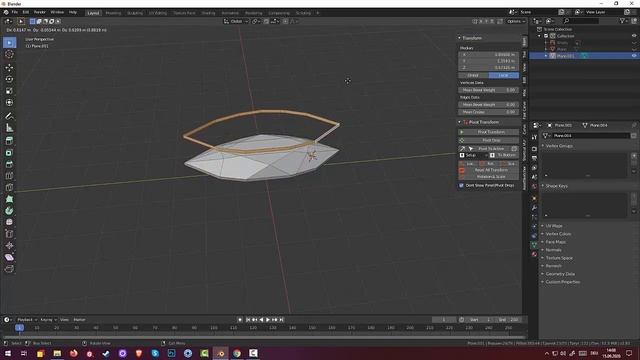Open the Modifiers properties tab
This screenshot has height=360, width=640.
pos(534,208)
